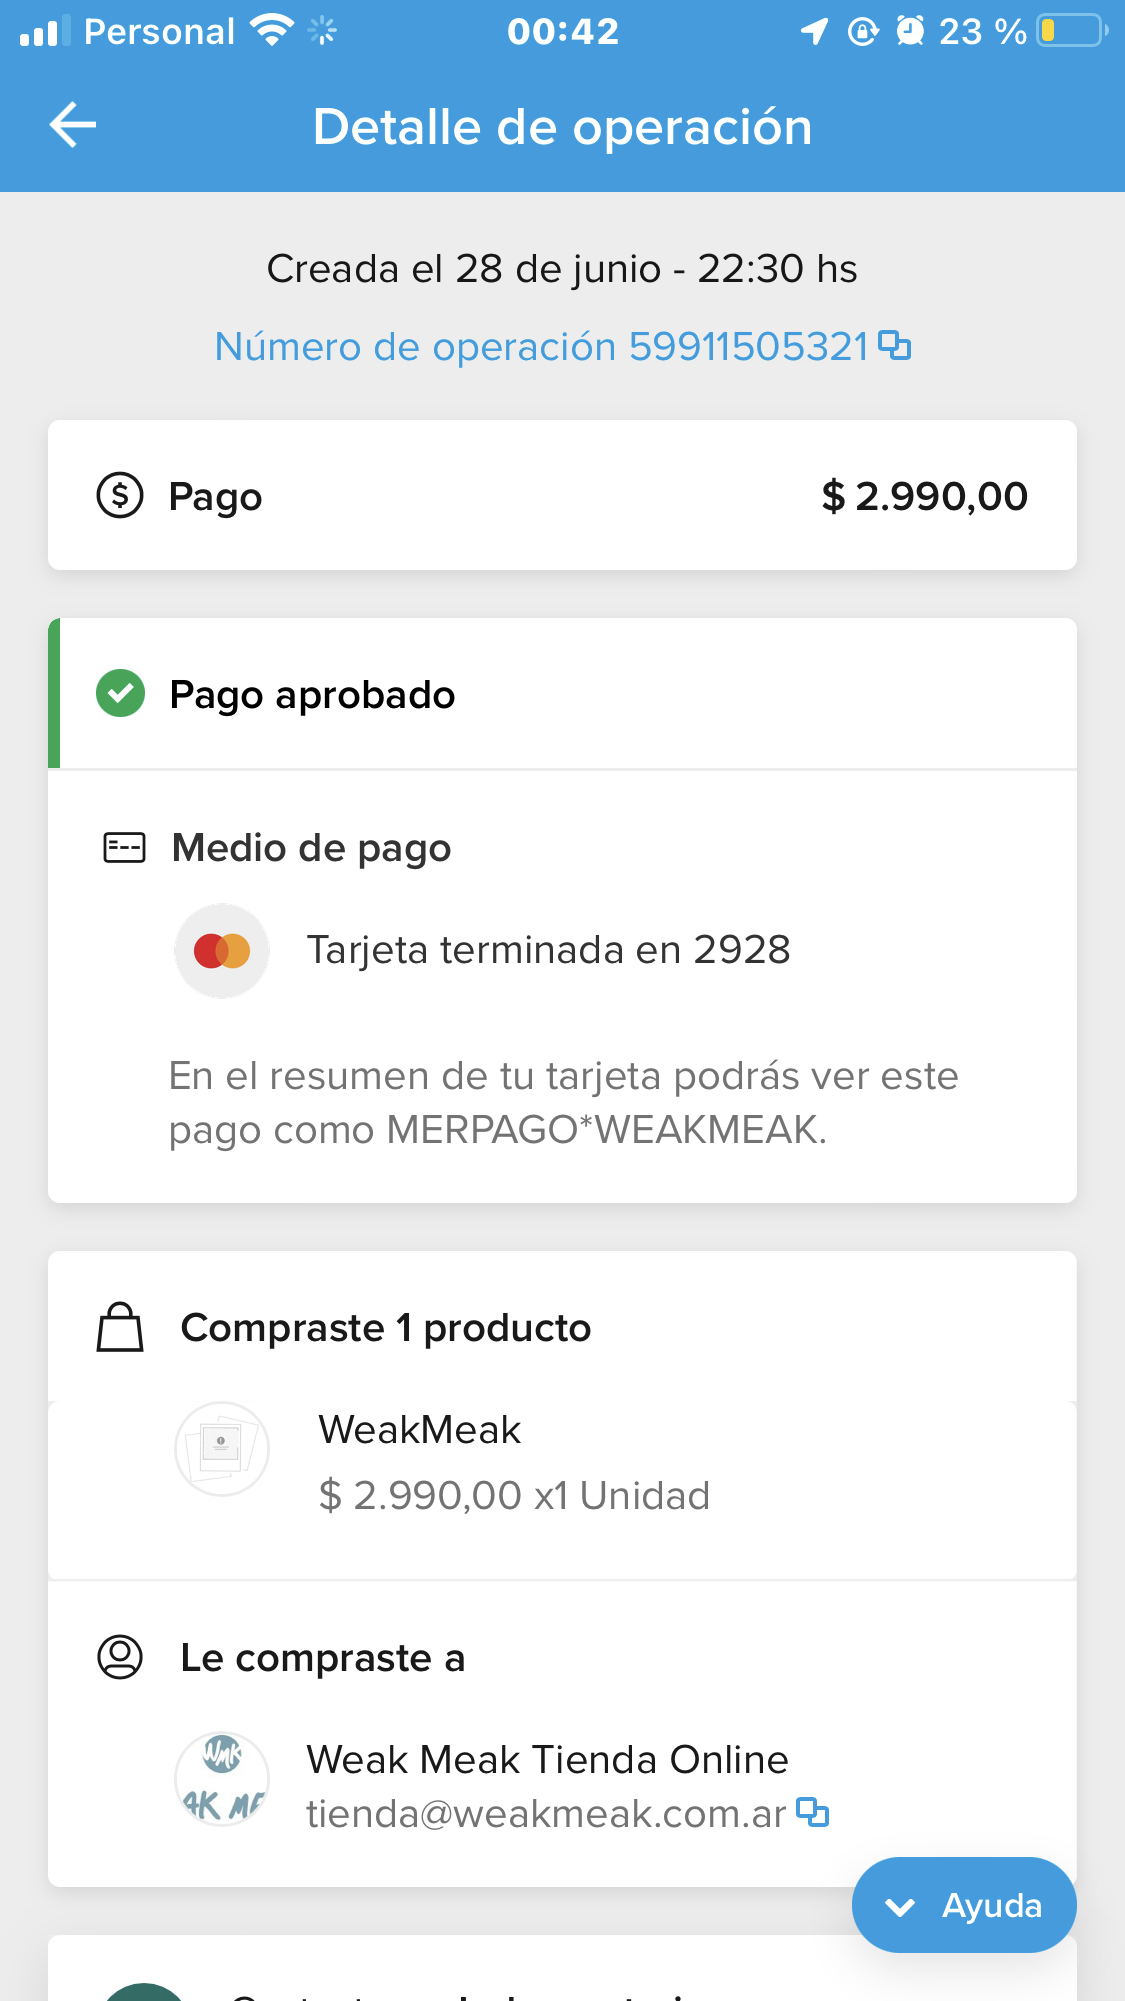Open the WeakMeak product thumbnail
Image resolution: width=1125 pixels, height=2001 pixels.
tap(222, 1449)
